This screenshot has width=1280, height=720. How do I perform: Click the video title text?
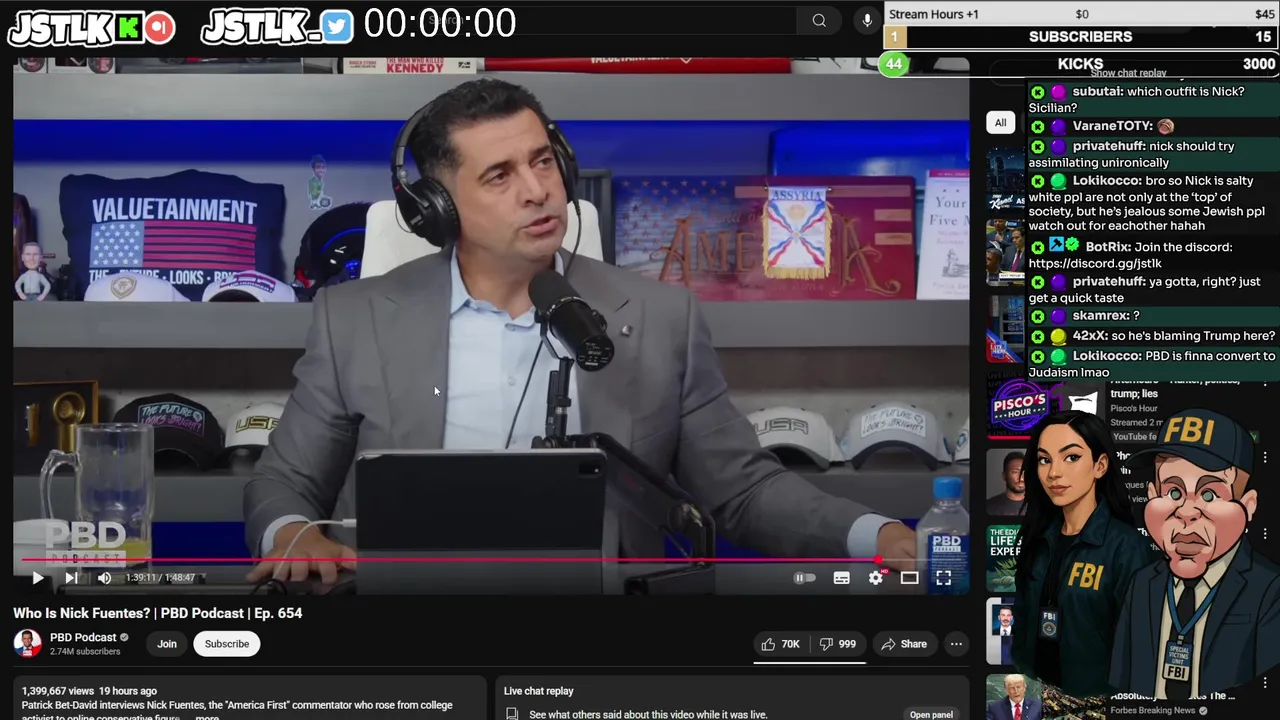coord(157,613)
